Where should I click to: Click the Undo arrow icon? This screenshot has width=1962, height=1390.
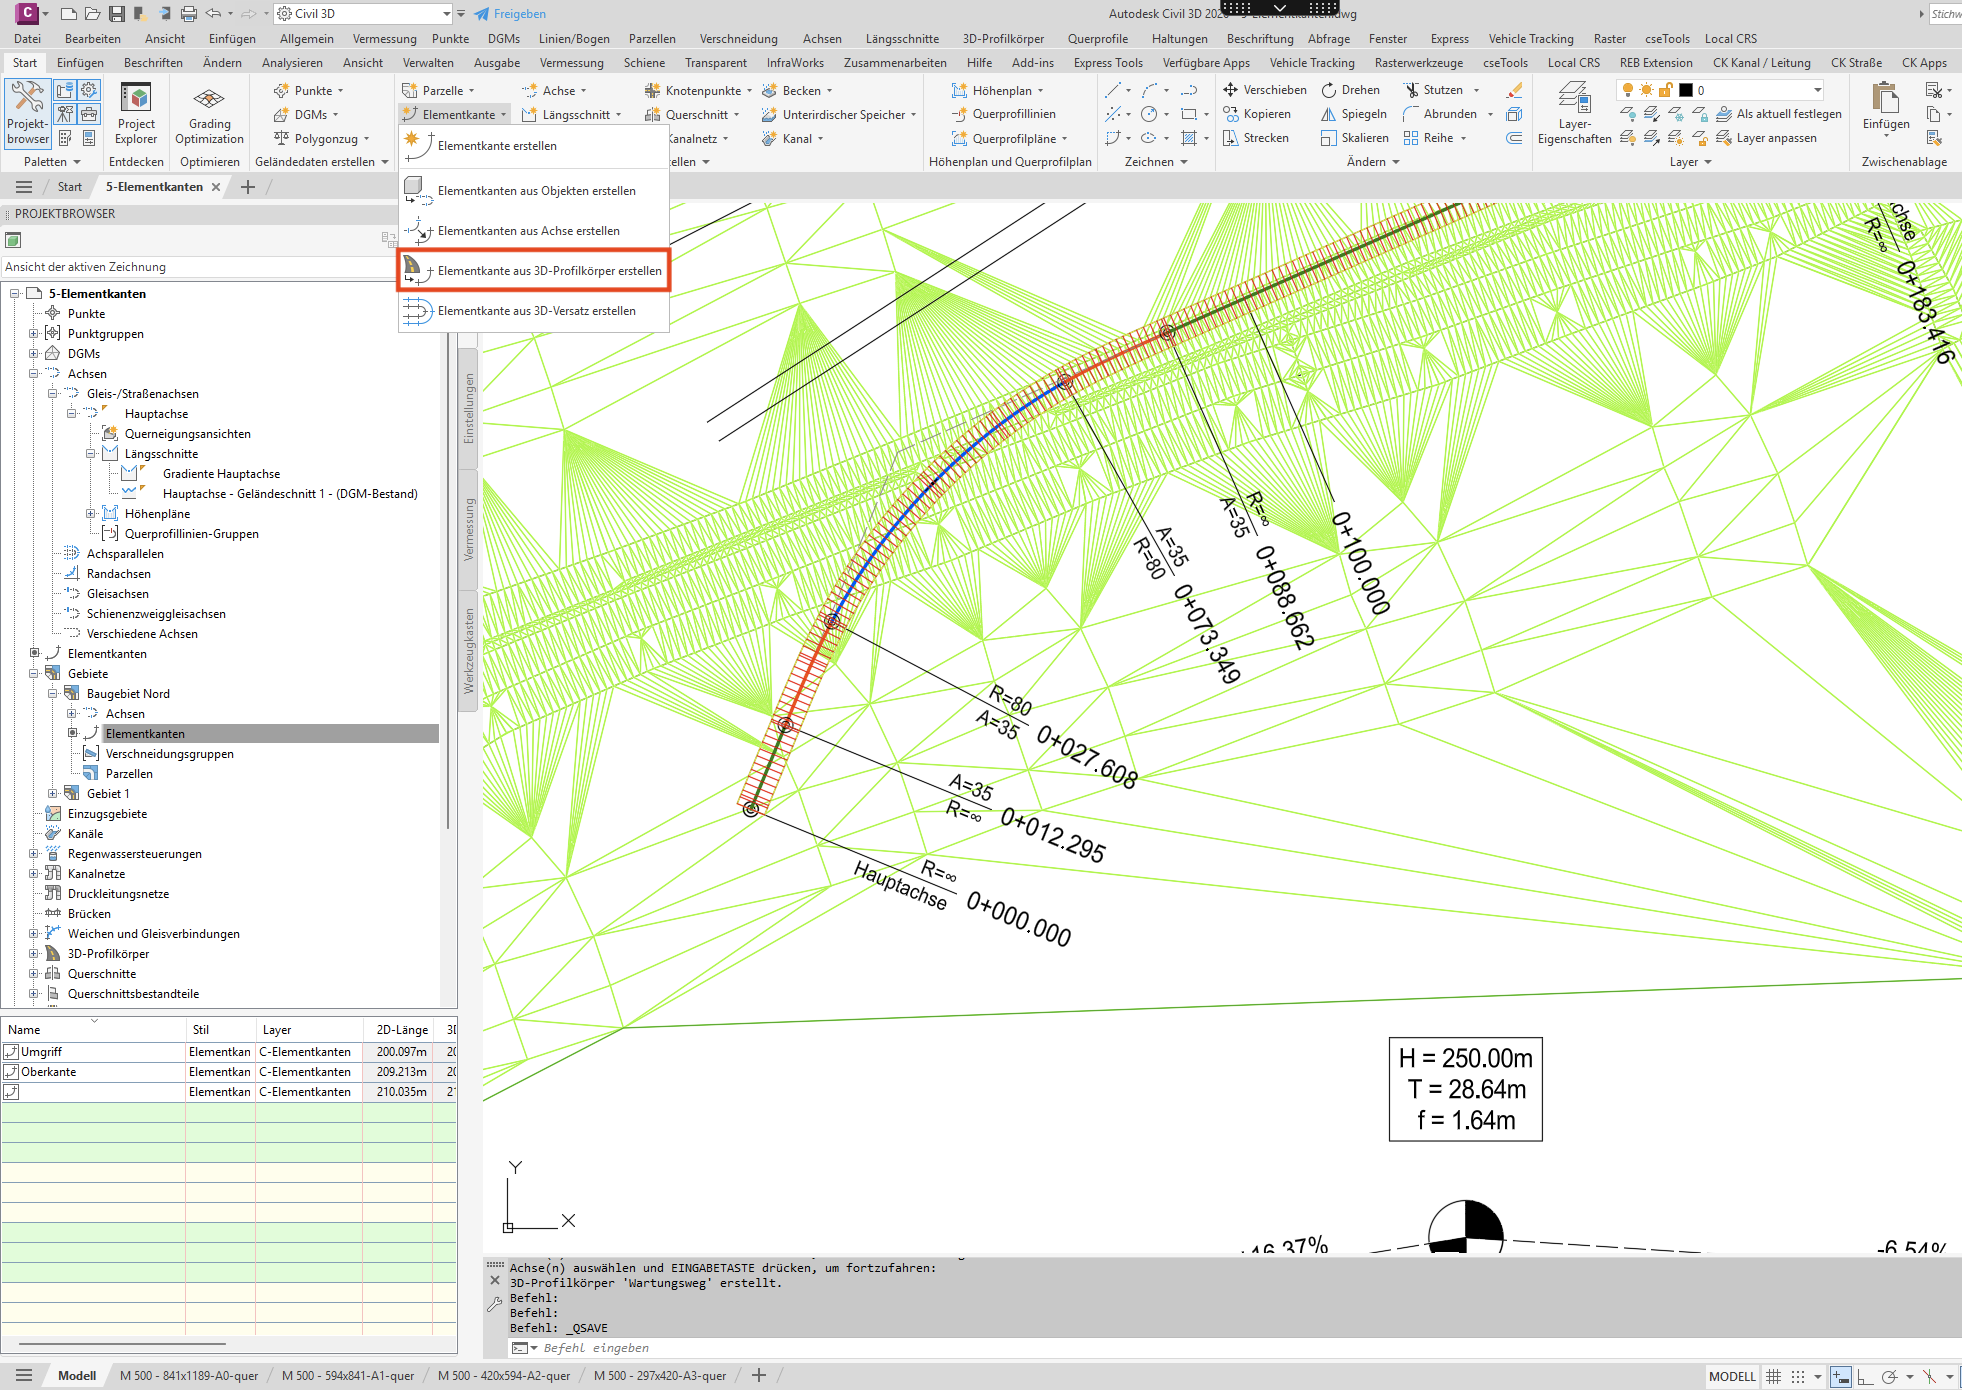213,14
